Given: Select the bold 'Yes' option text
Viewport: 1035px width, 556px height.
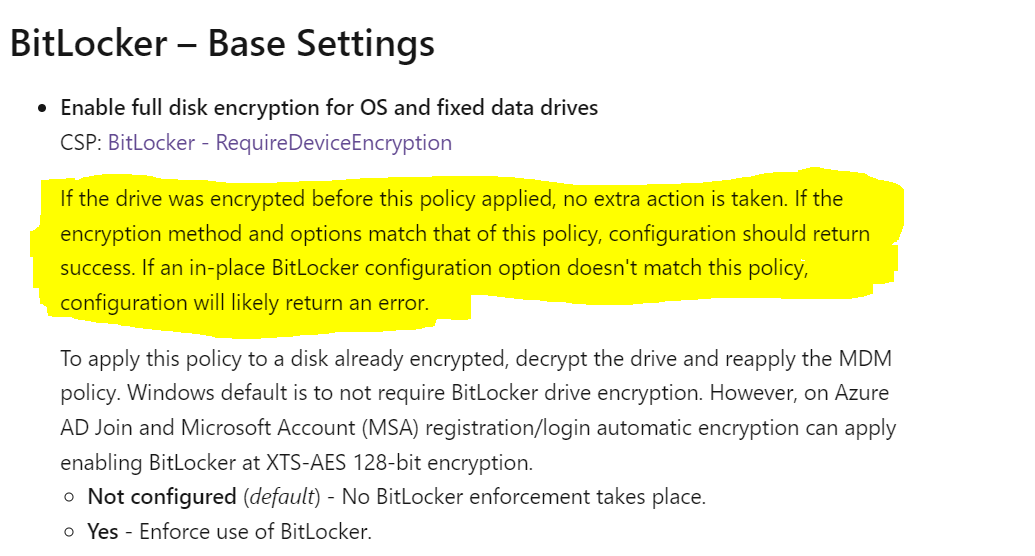Looking at the screenshot, I should (103, 532).
